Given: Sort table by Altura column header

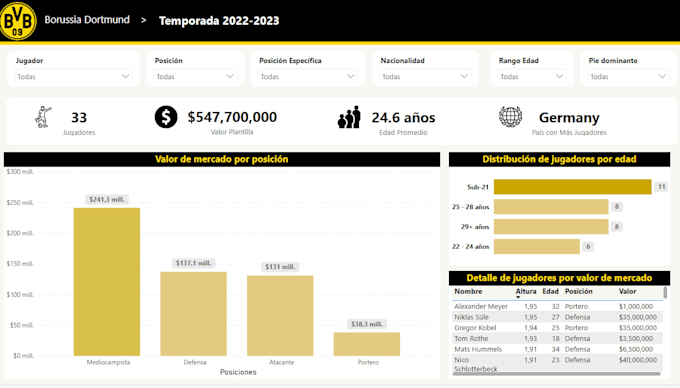Looking at the screenshot, I should 526,291.
